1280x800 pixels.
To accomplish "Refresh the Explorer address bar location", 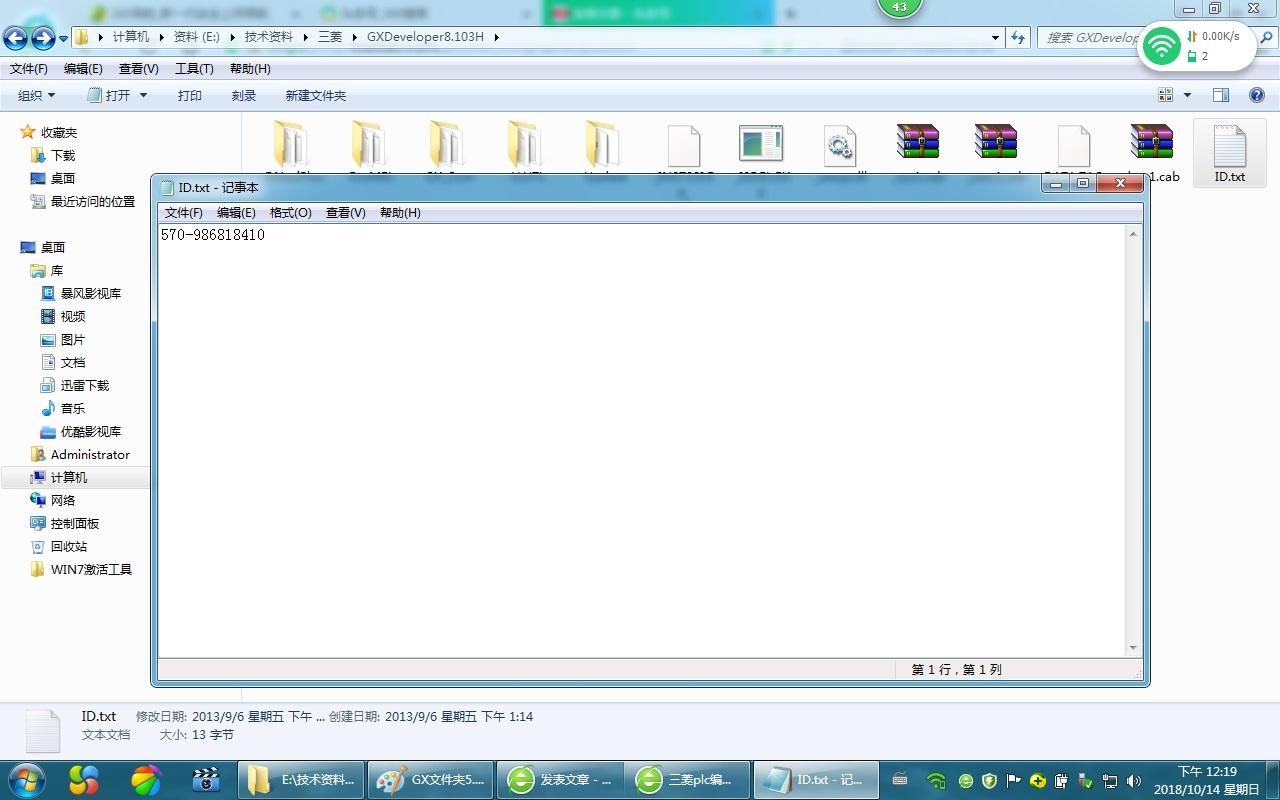I will 1018,37.
